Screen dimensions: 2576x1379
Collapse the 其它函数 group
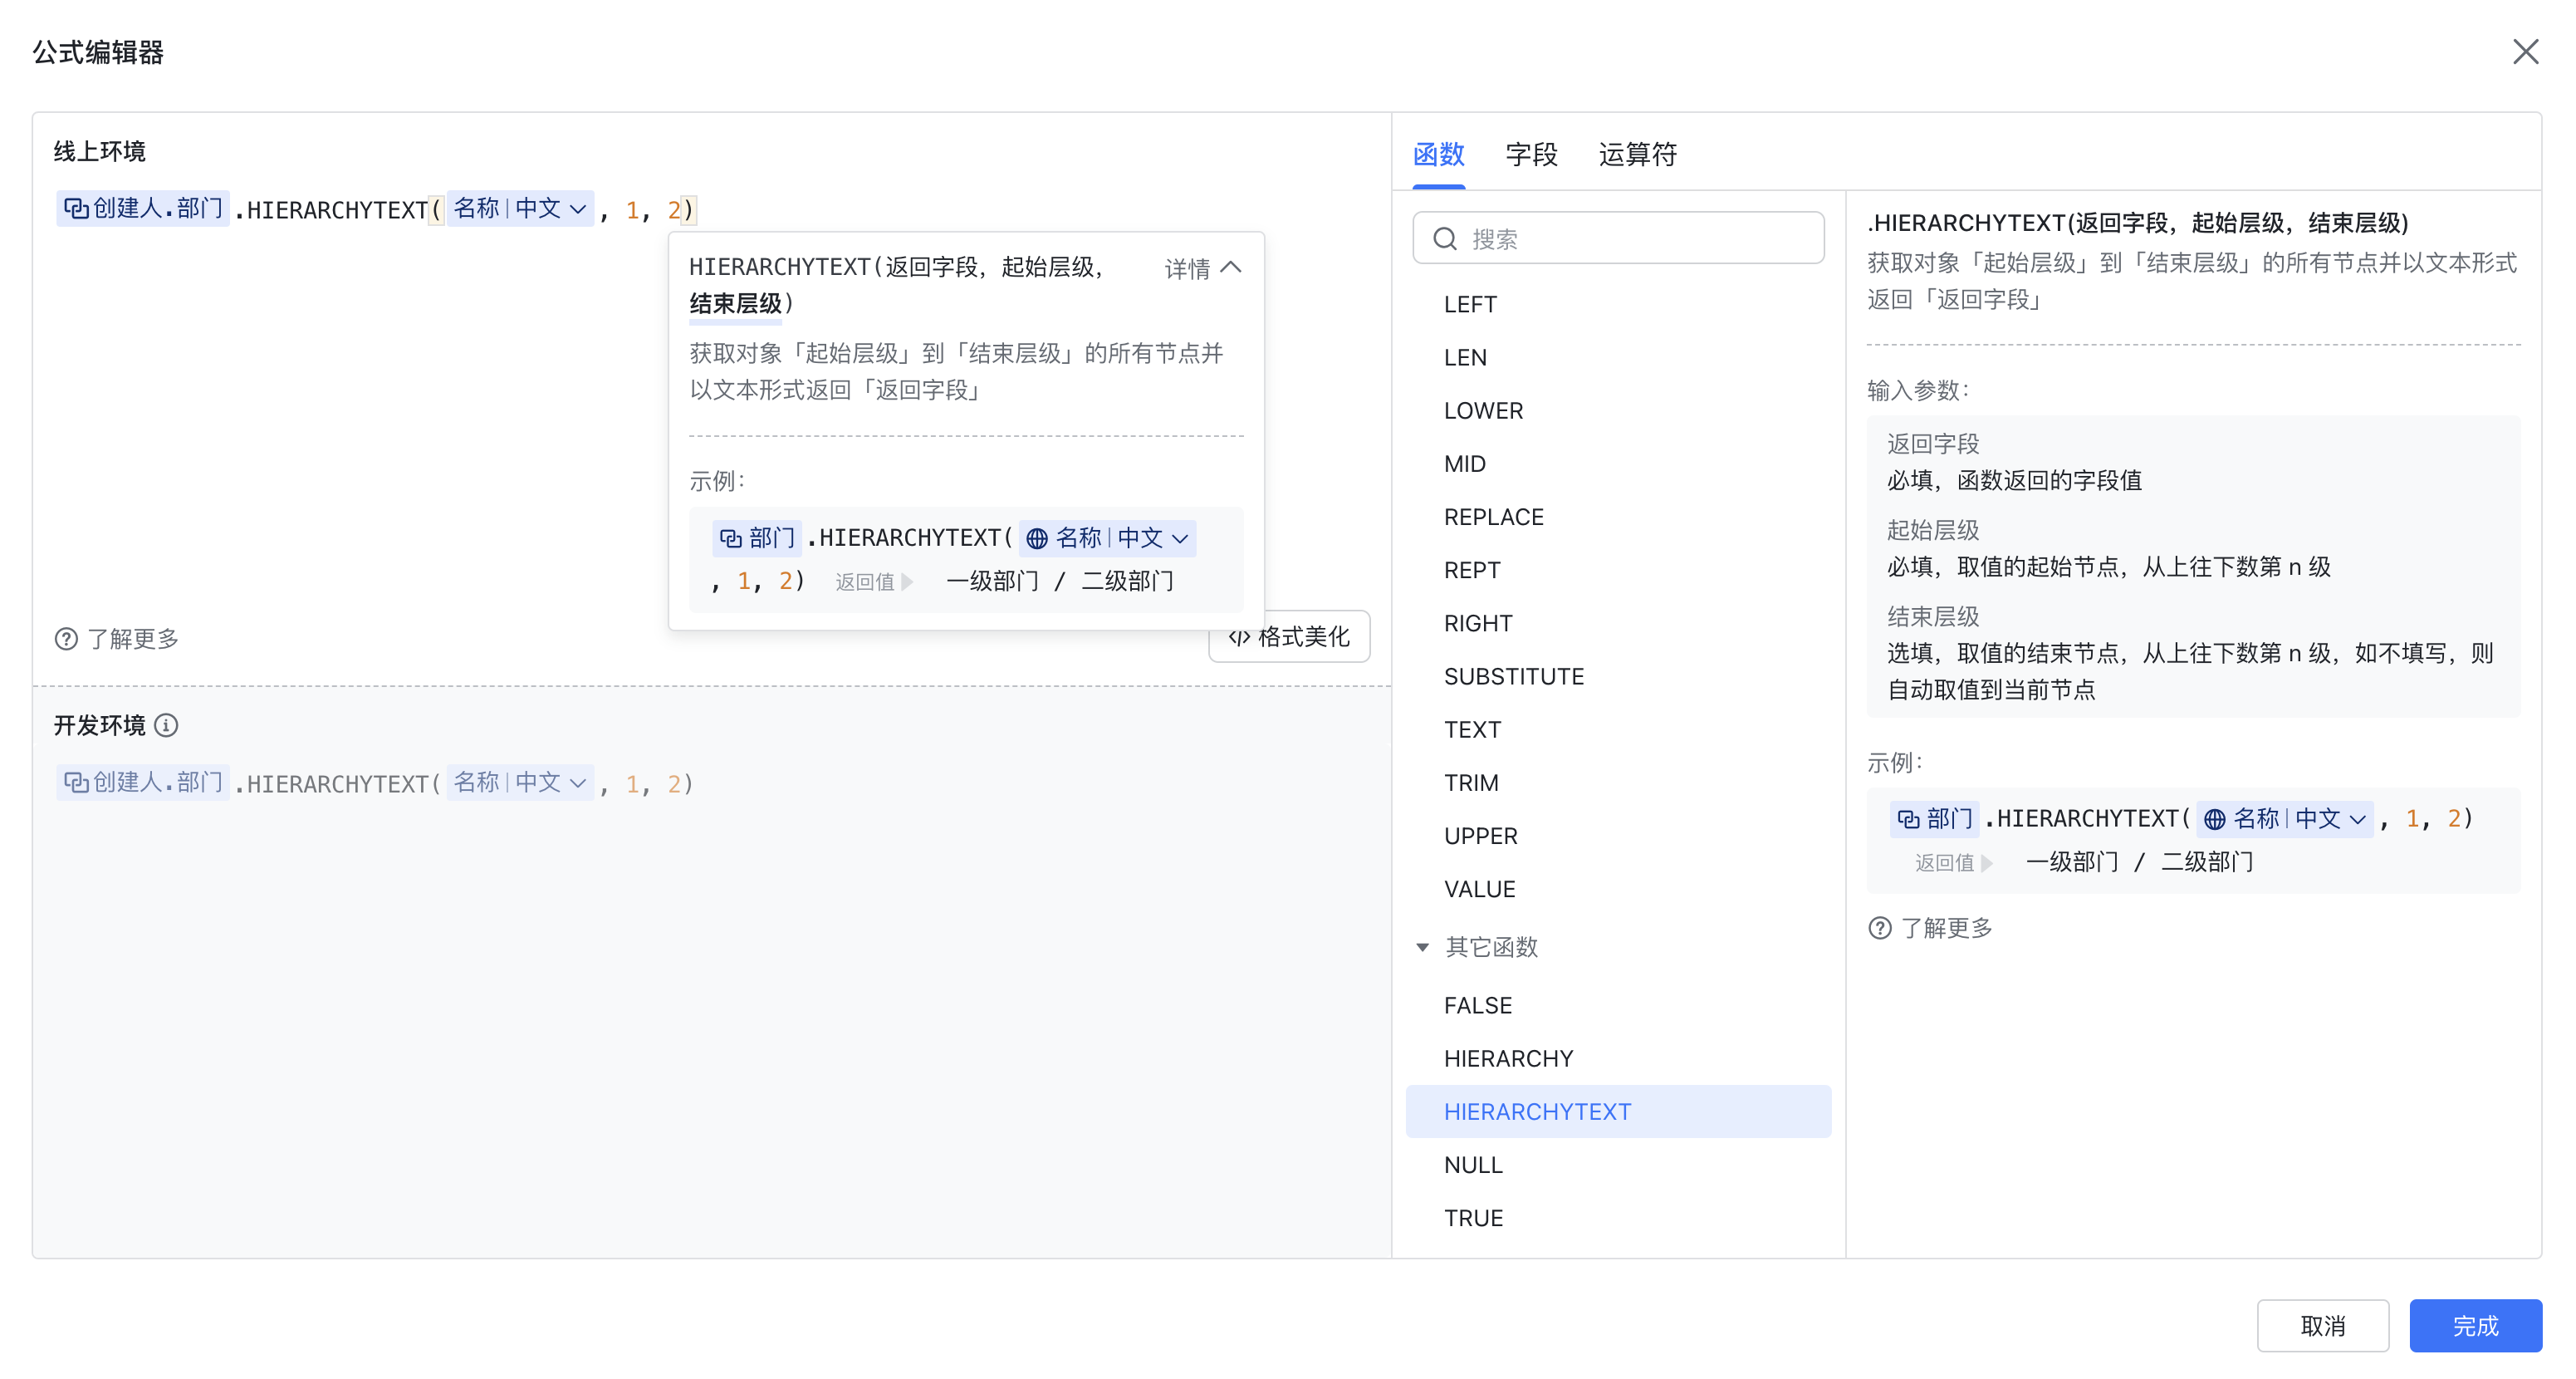pos(1422,946)
